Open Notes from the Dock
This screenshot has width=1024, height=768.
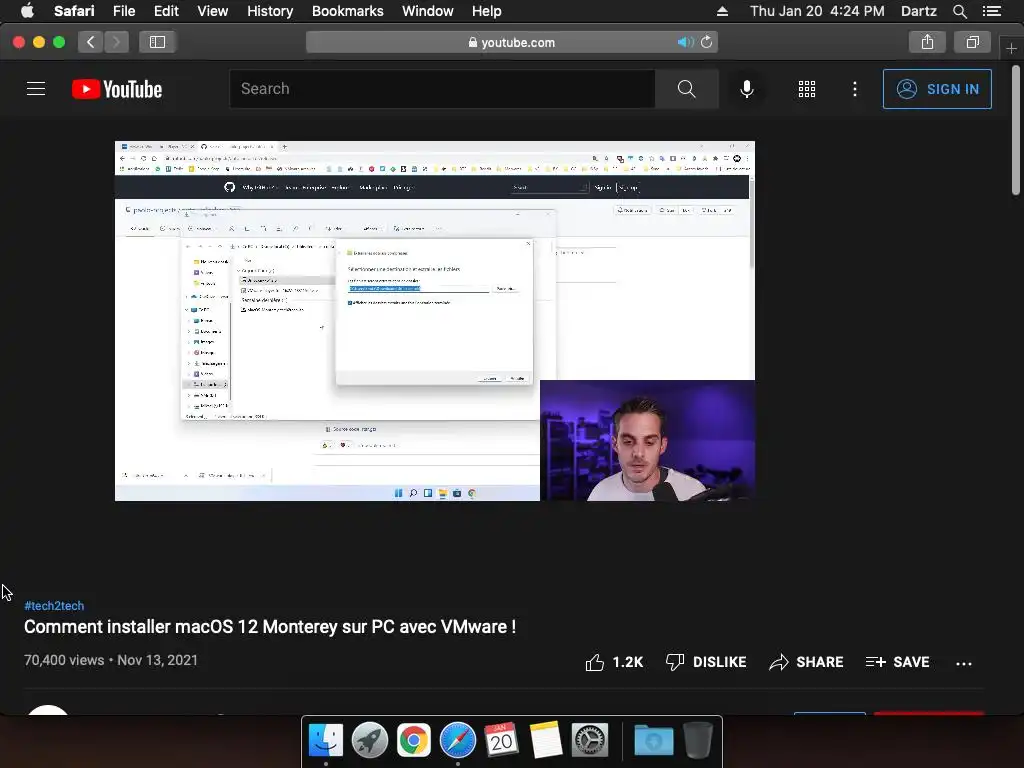[546, 740]
